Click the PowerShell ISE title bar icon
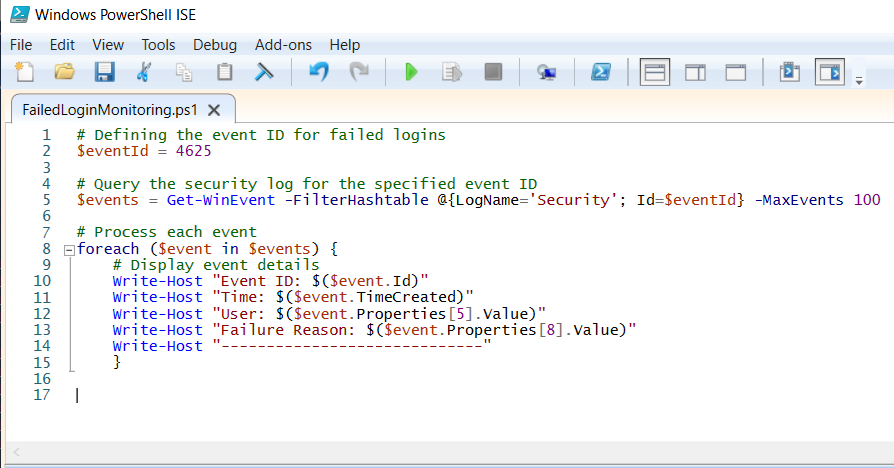The image size is (894, 468). pos(19,14)
